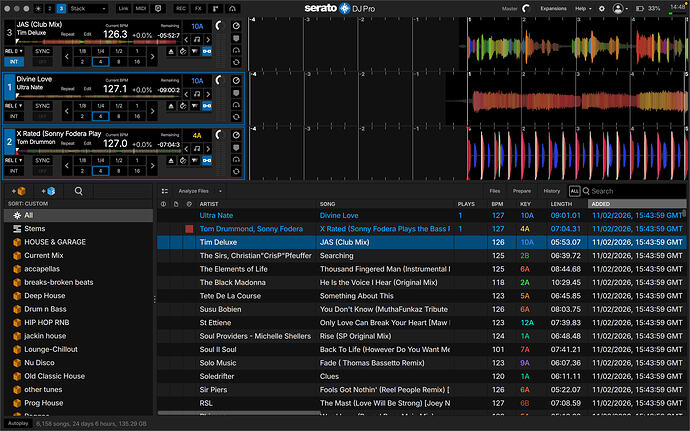Image resolution: width=690 pixels, height=431 pixels.
Task: Click the MIDI button
Action: [141, 8]
